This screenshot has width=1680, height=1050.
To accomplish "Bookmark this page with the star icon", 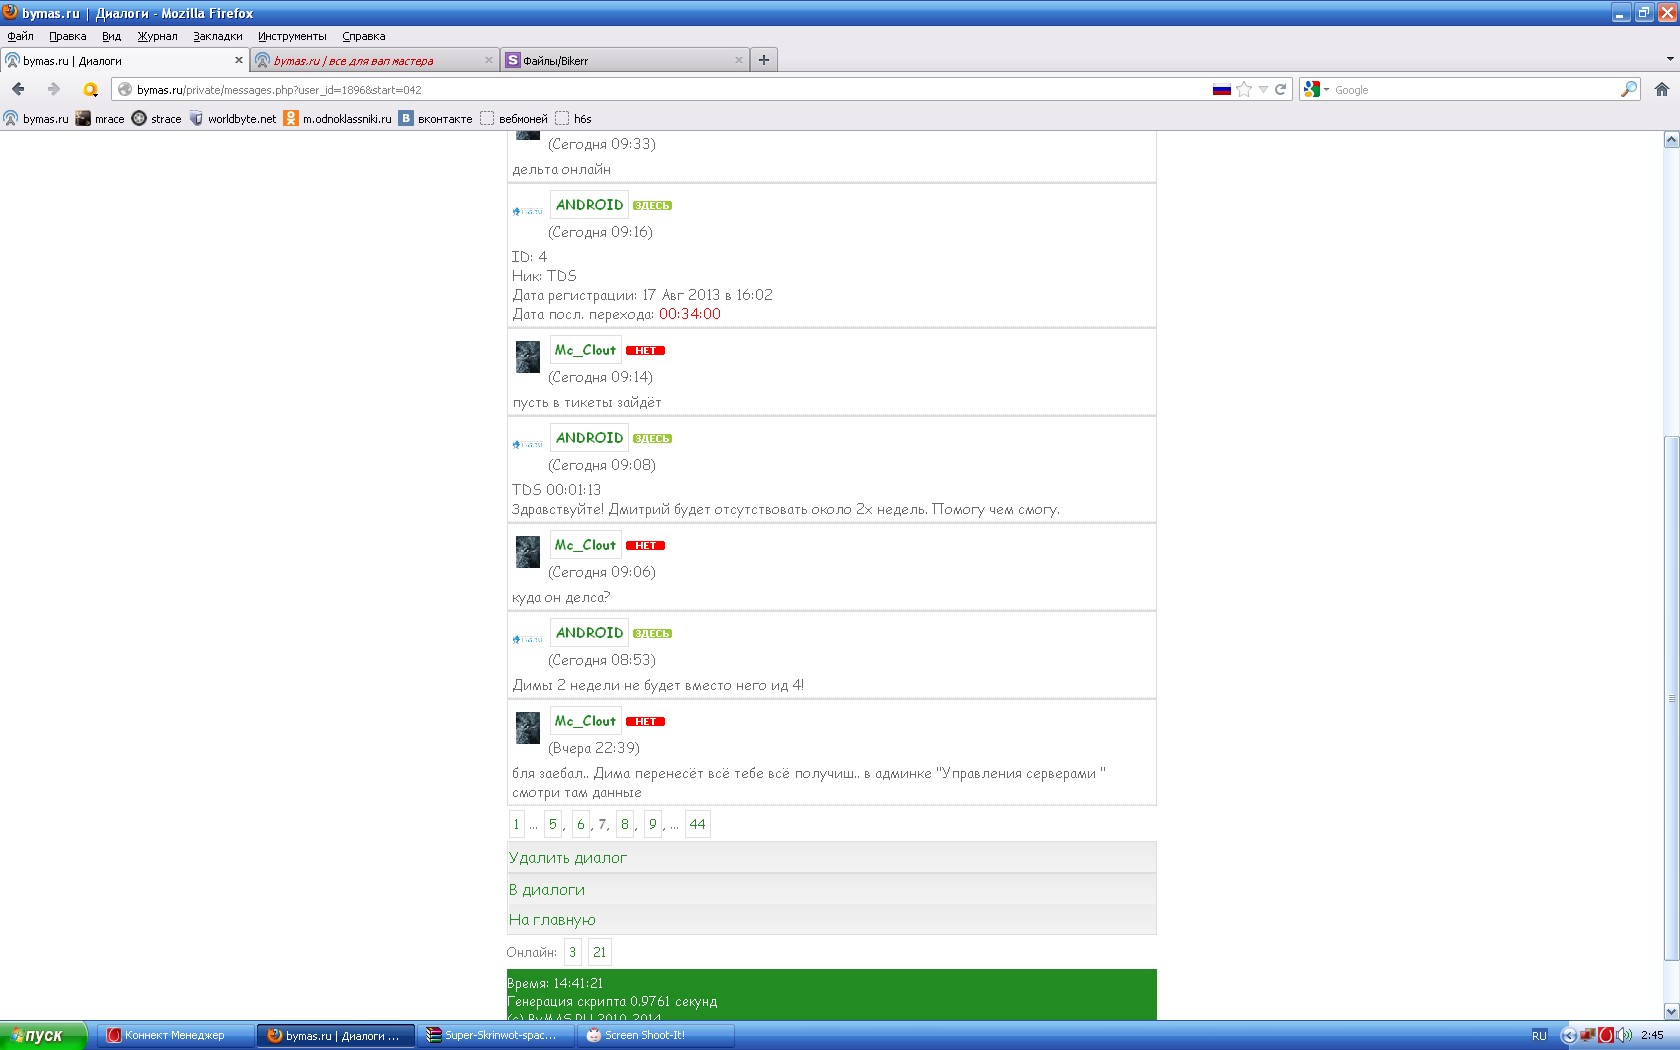I will pyautogui.click(x=1243, y=89).
